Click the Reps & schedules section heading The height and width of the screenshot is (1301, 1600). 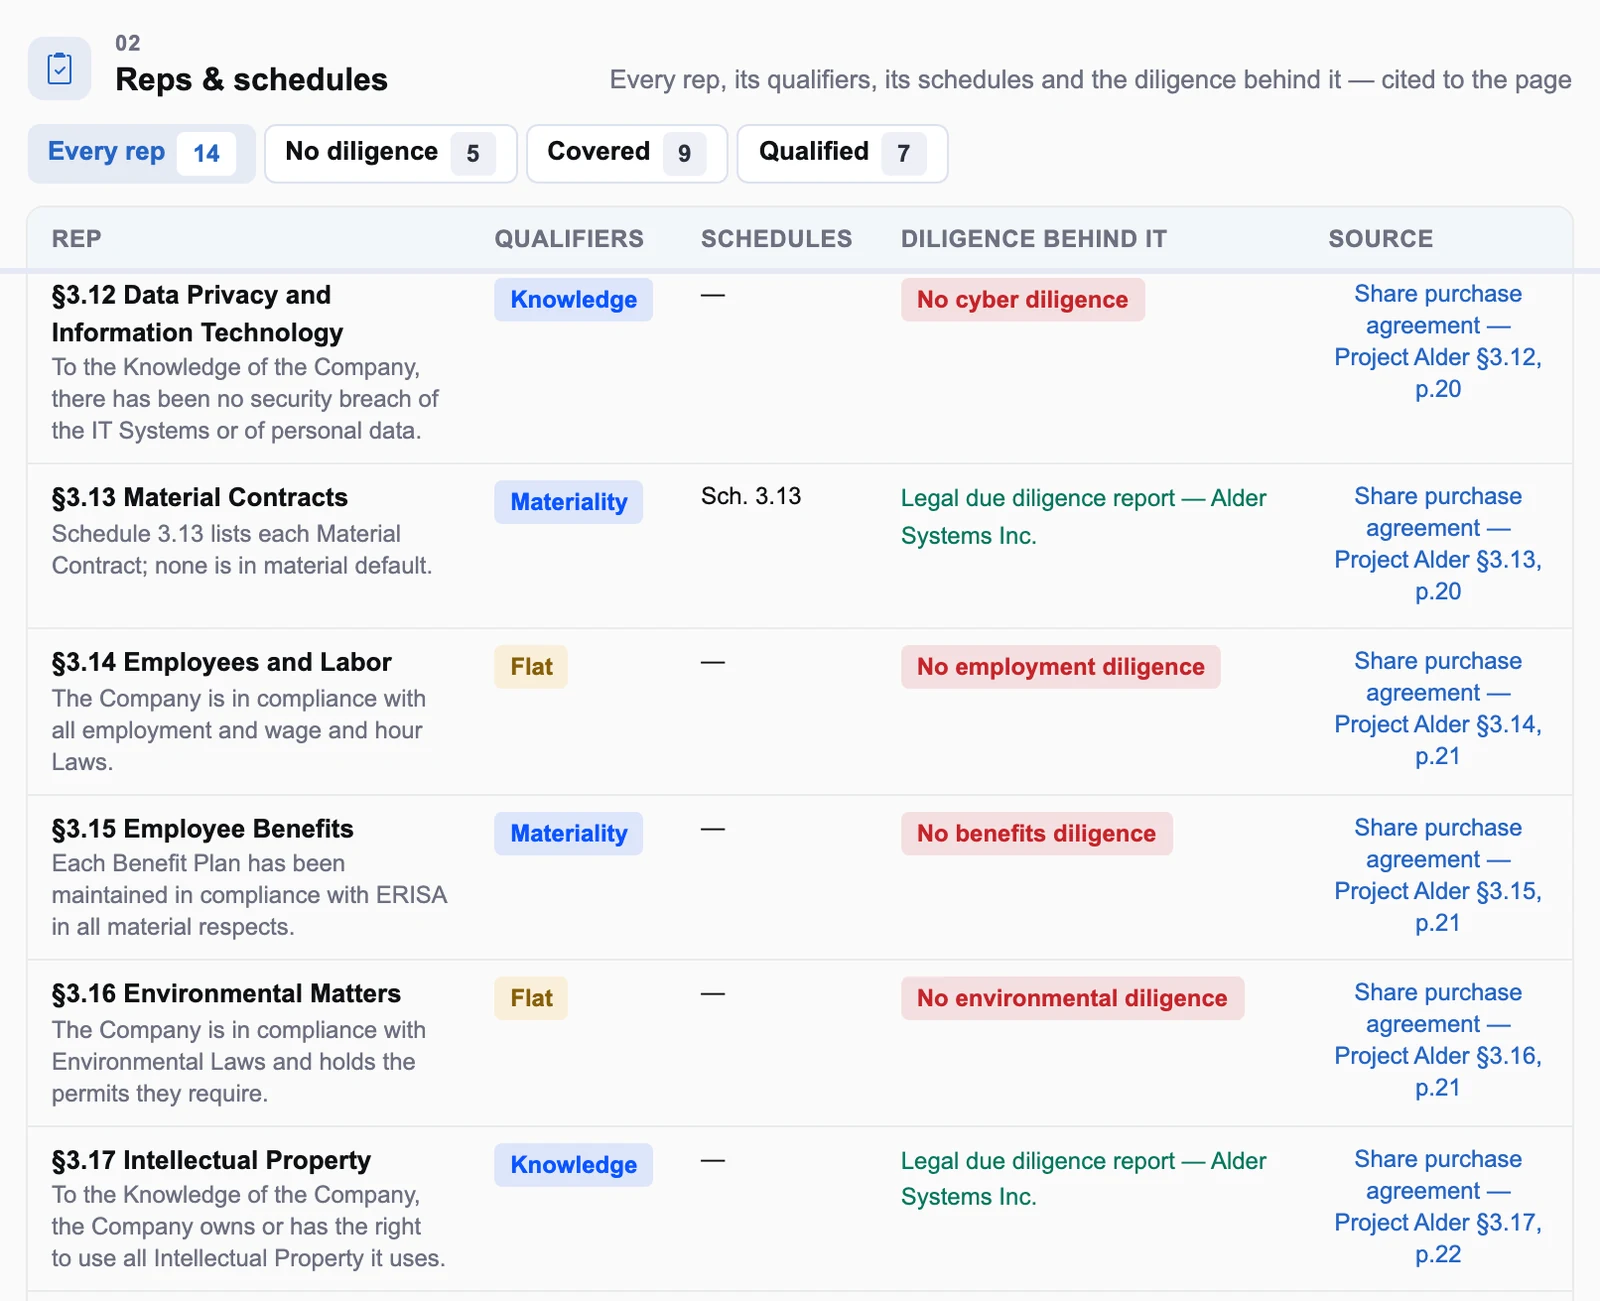[251, 79]
